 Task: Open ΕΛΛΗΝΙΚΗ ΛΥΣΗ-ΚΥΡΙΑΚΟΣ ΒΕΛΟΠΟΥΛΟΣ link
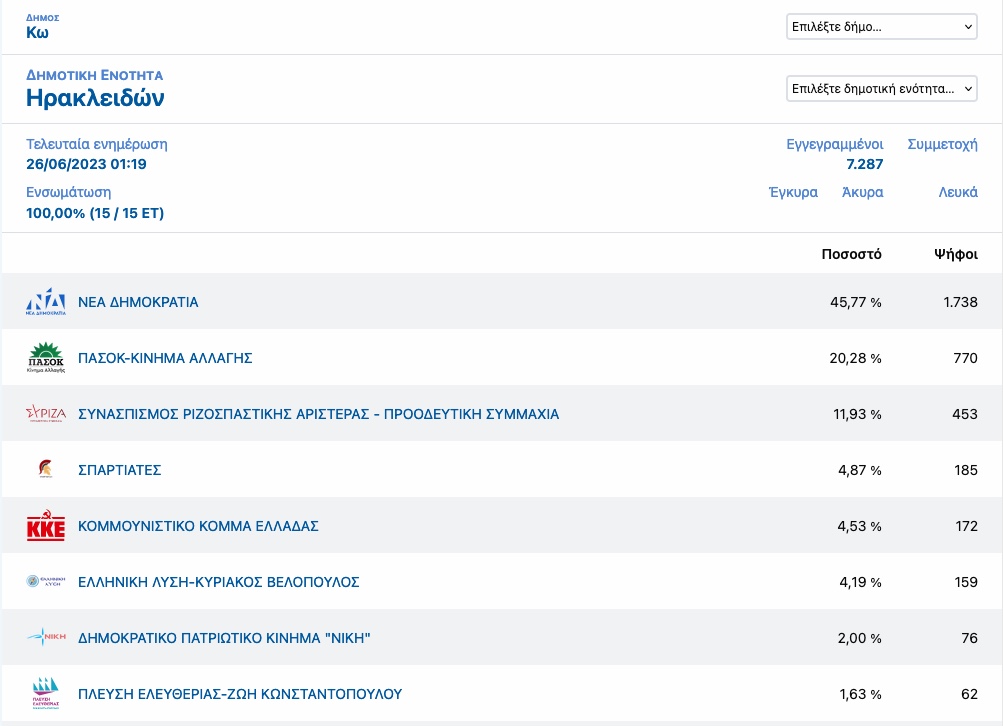tap(219, 582)
